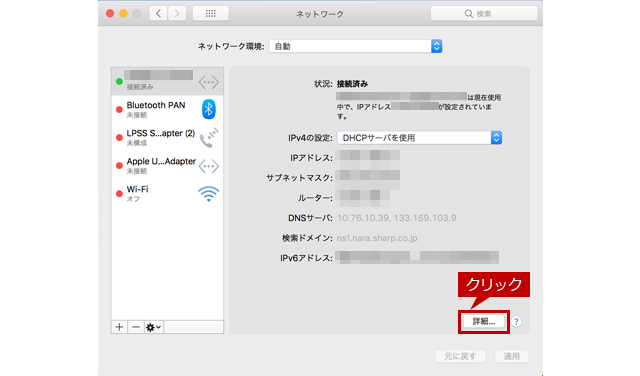
Task: Click the back navigation arrow
Action: 158,14
